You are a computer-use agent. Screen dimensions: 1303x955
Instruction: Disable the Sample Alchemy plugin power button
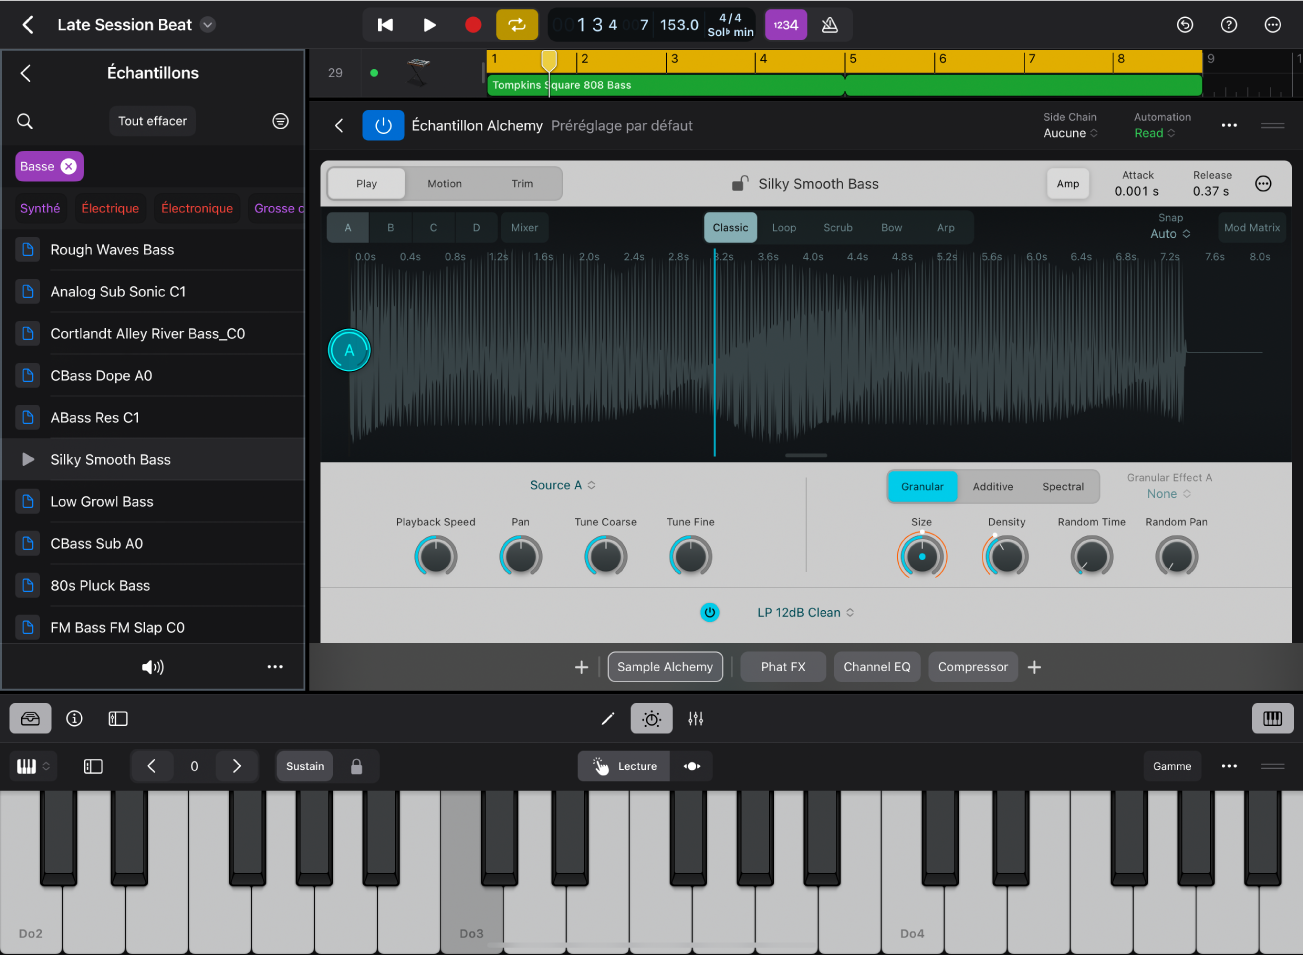point(383,125)
